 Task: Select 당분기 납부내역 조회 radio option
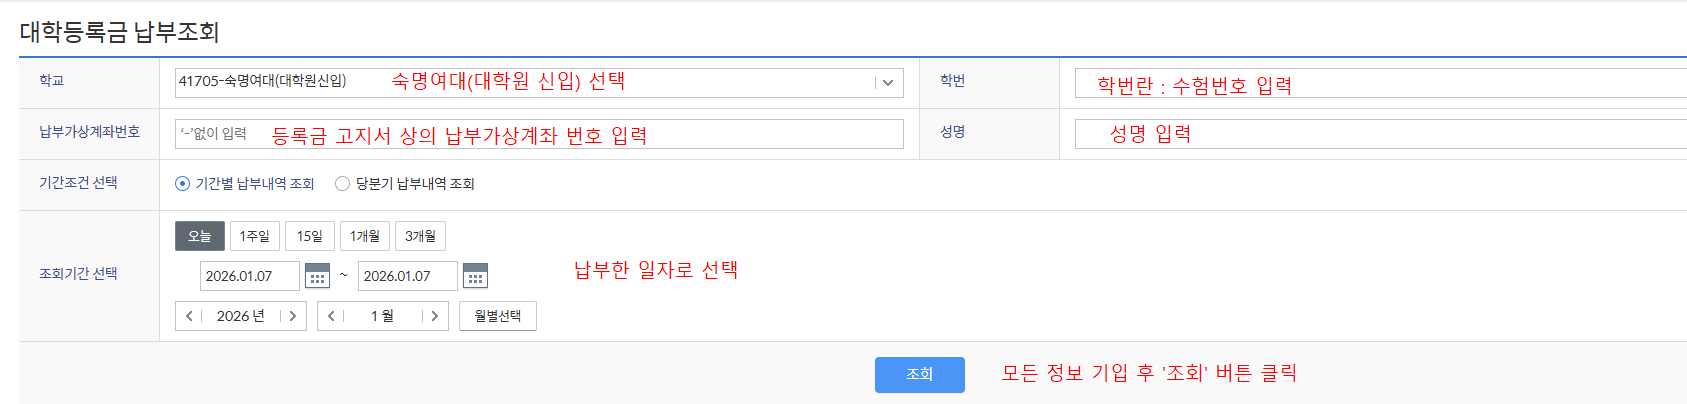(342, 184)
